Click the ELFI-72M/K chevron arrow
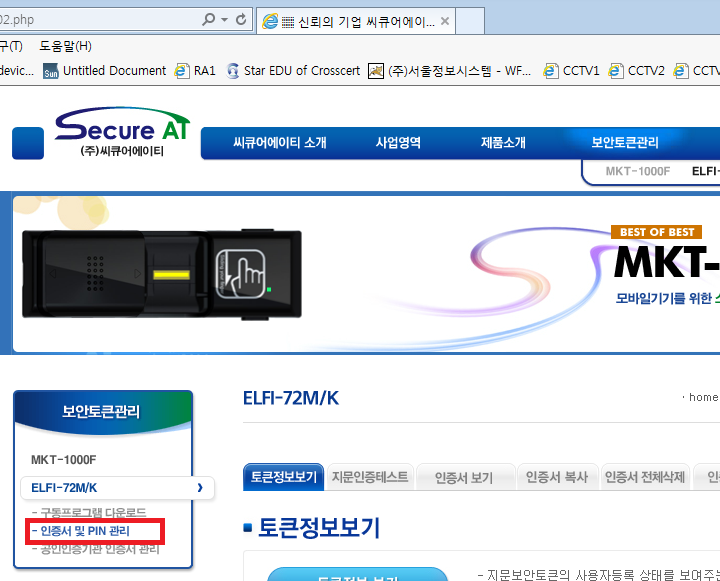The image size is (720, 581). [x=200, y=488]
